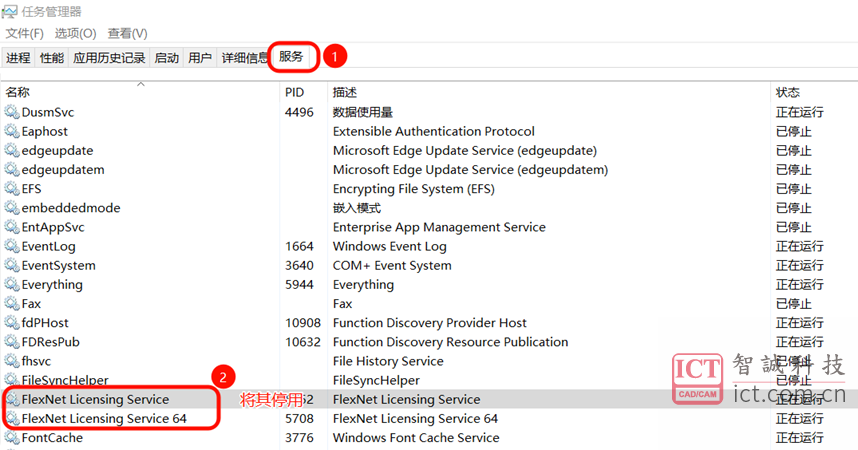The image size is (858, 450).
Task: Open the 查看(V) menu
Action: click(127, 34)
